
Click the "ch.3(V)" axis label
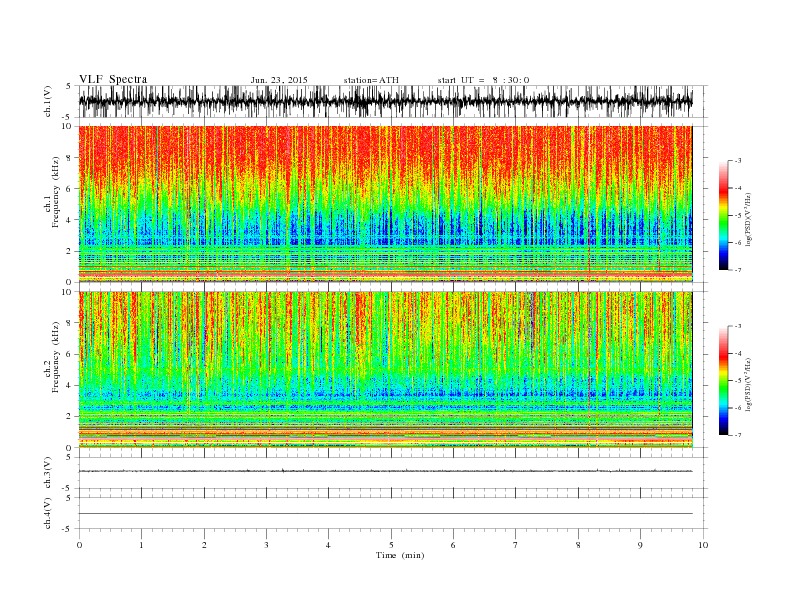click(48, 473)
